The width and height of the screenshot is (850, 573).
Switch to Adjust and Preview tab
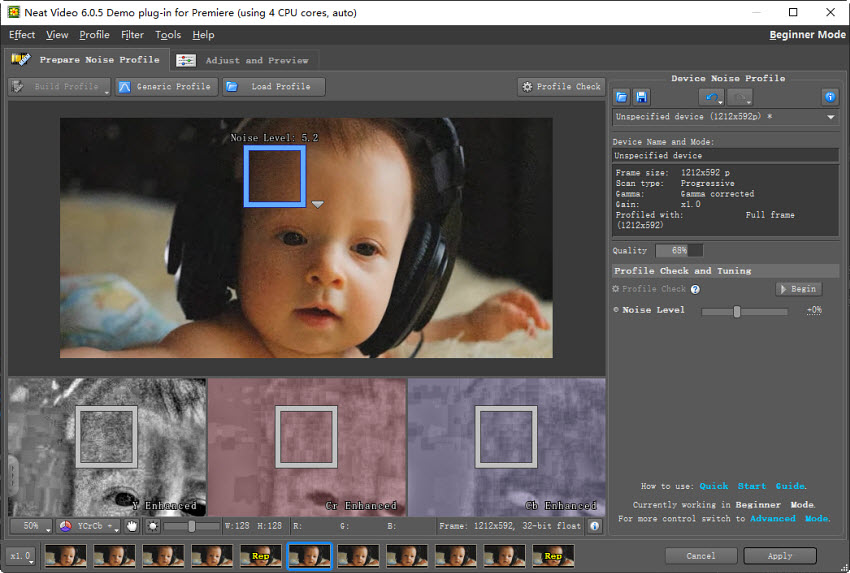(245, 60)
